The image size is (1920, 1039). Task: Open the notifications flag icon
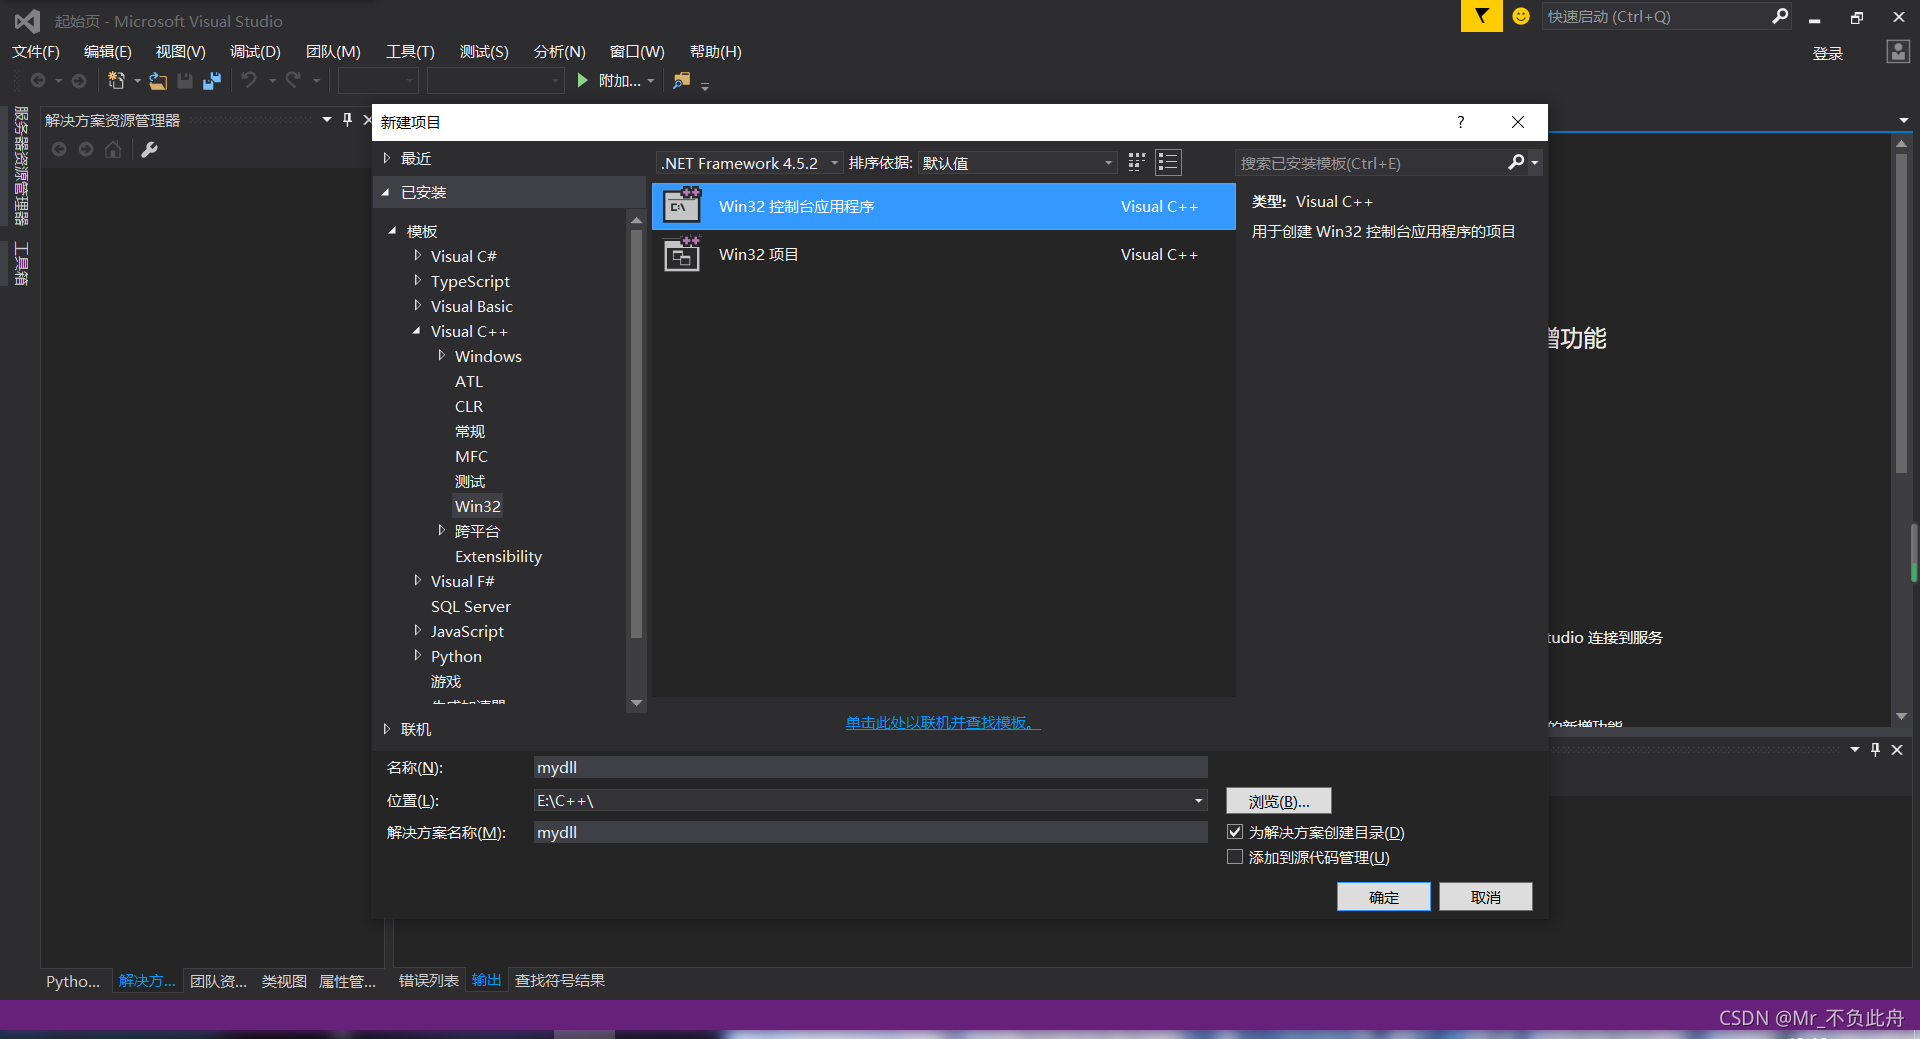point(1481,16)
